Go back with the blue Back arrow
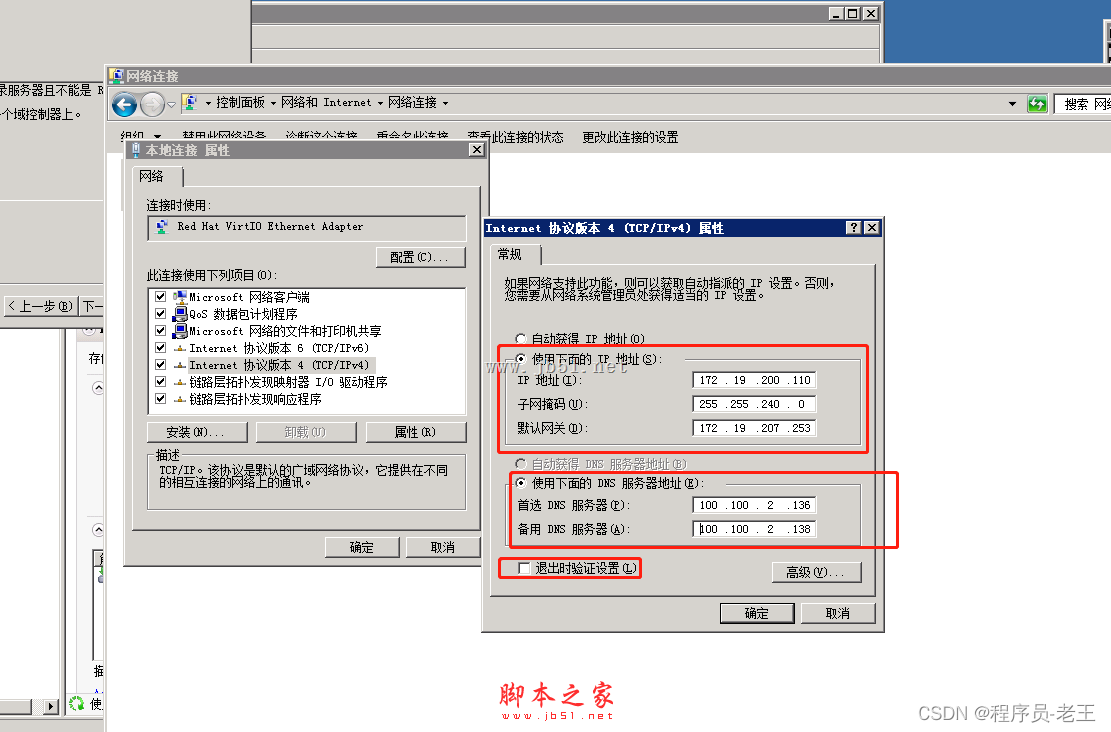1111x732 pixels. (x=125, y=104)
